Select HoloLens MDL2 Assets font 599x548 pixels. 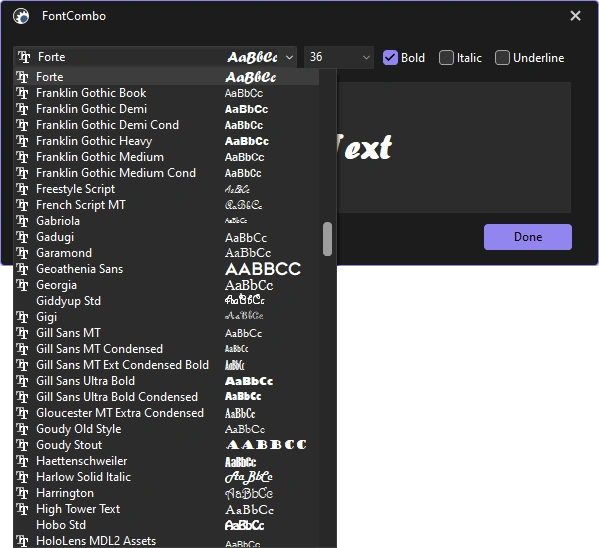click(167, 541)
